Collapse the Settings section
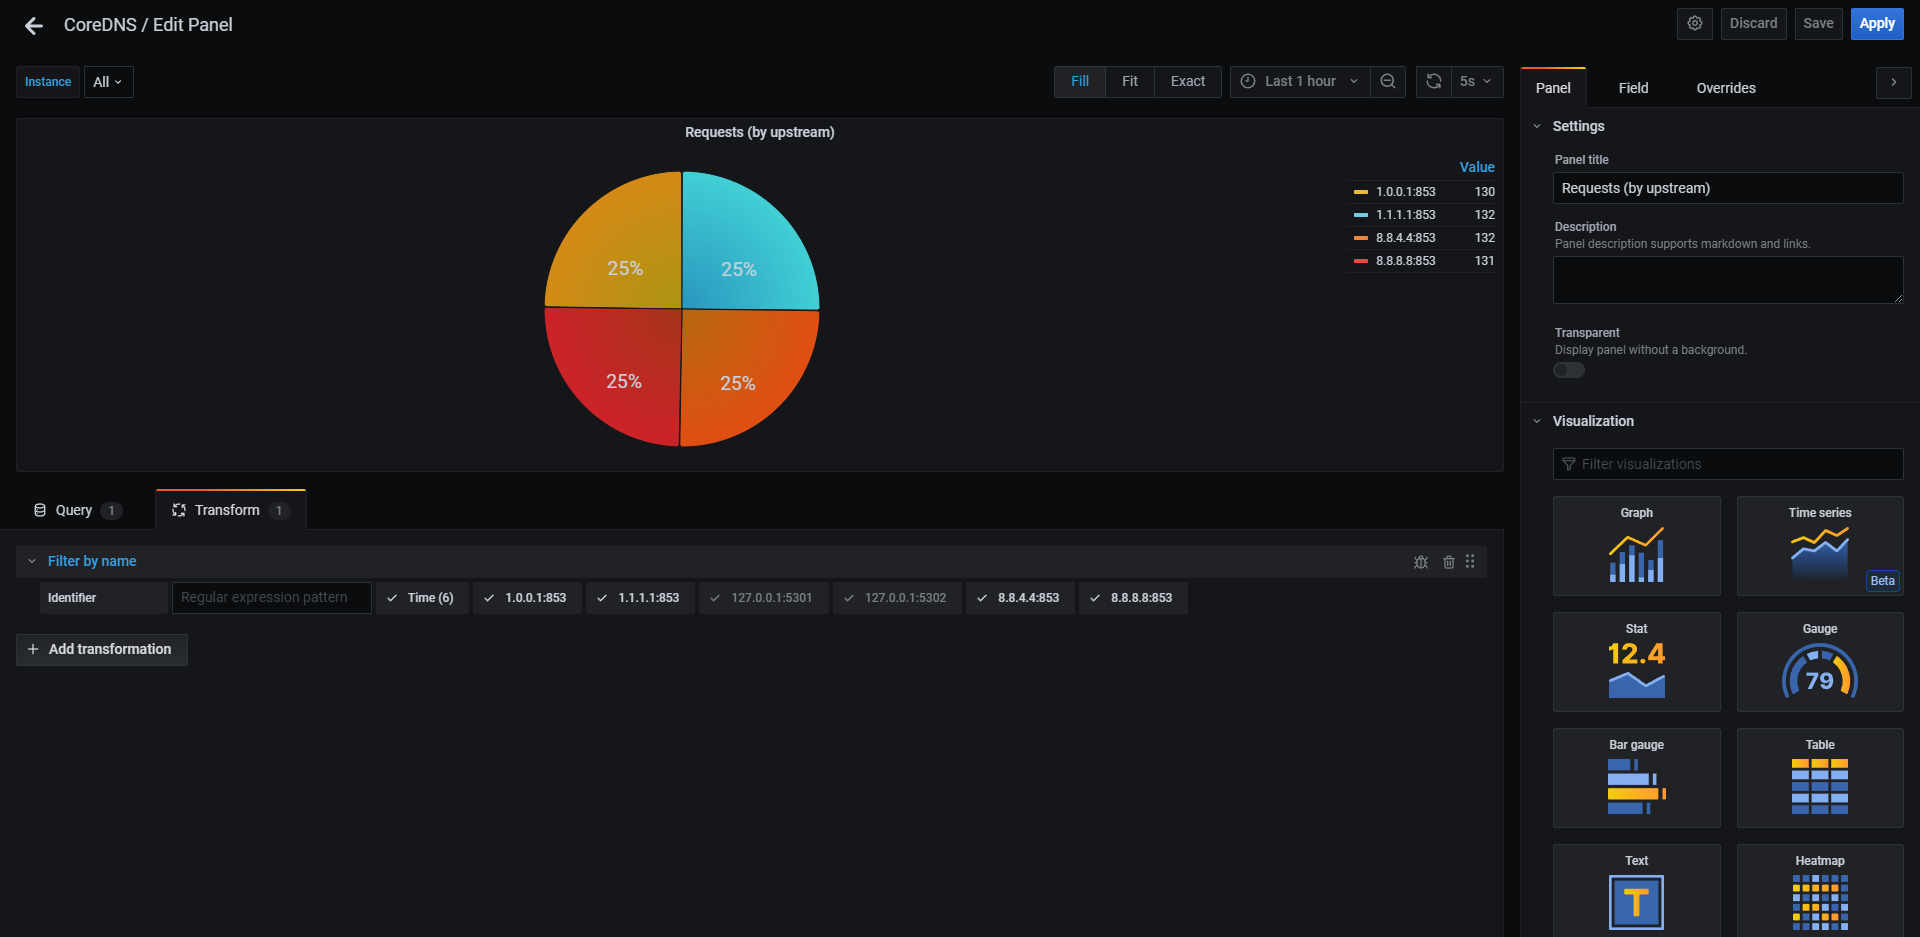 (1537, 126)
